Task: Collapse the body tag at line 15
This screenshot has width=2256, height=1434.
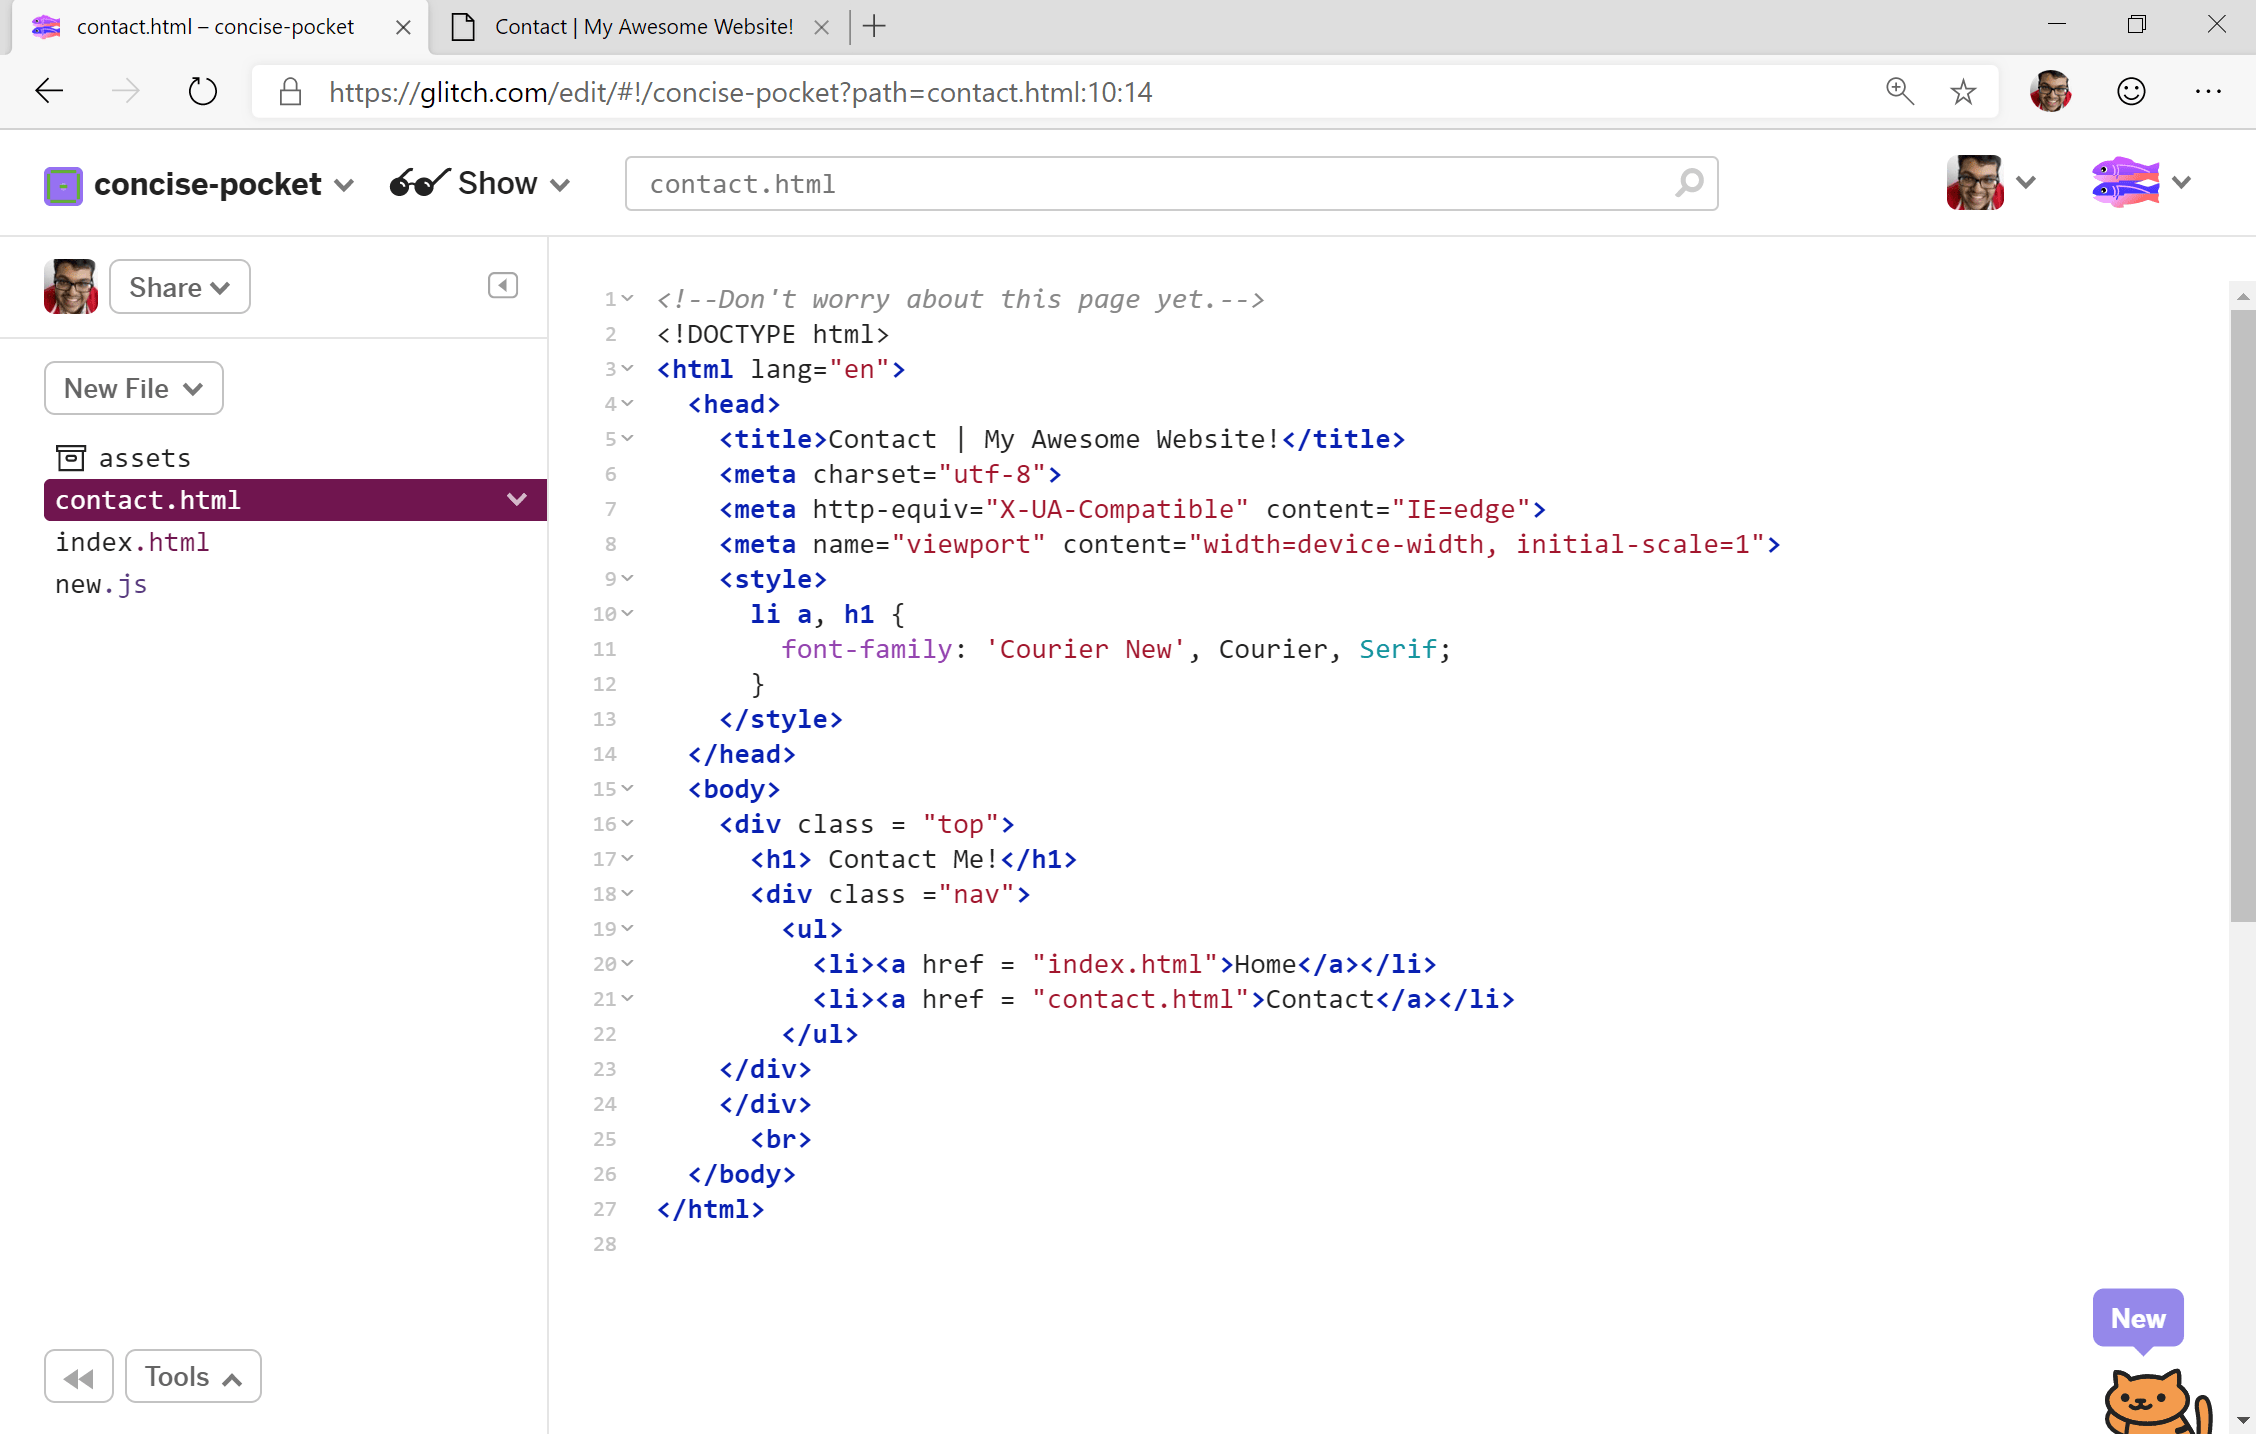Action: tap(628, 788)
